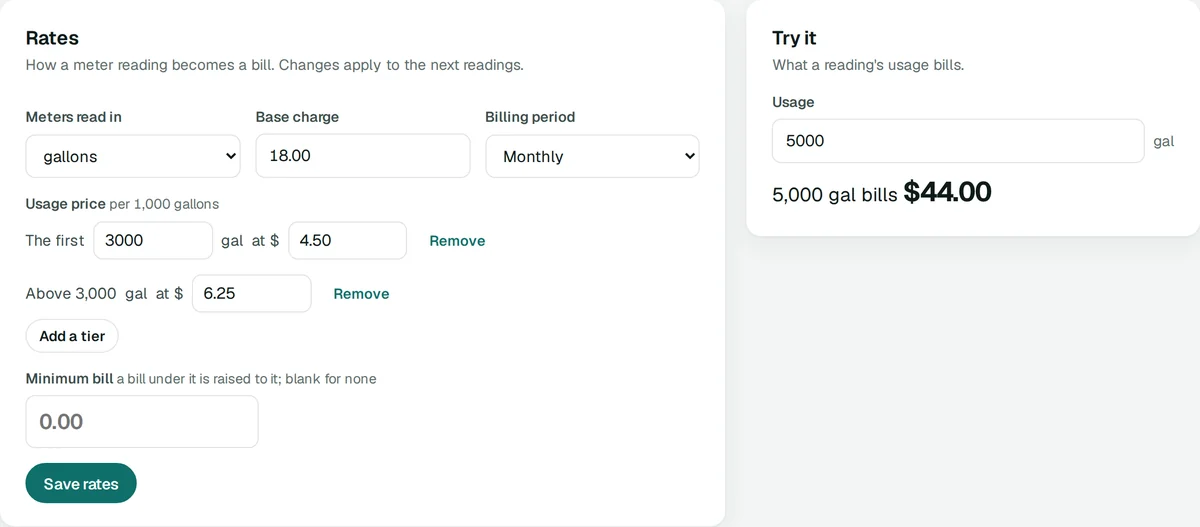Edit the 6.25 above-tier price field
Screen dimensions: 1200x527
click(x=252, y=293)
